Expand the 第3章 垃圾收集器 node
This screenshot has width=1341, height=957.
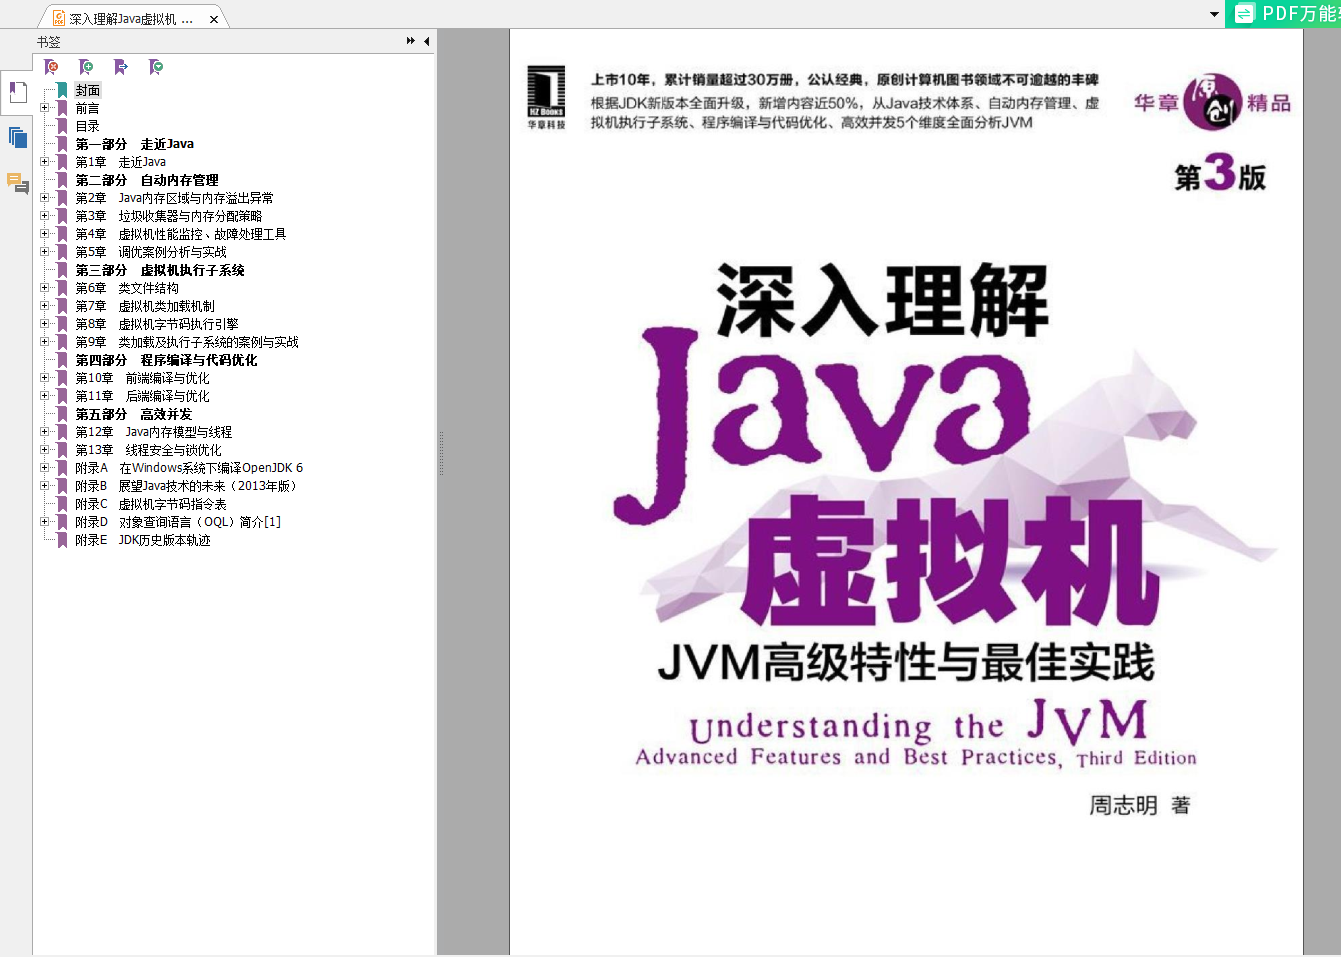[44, 216]
